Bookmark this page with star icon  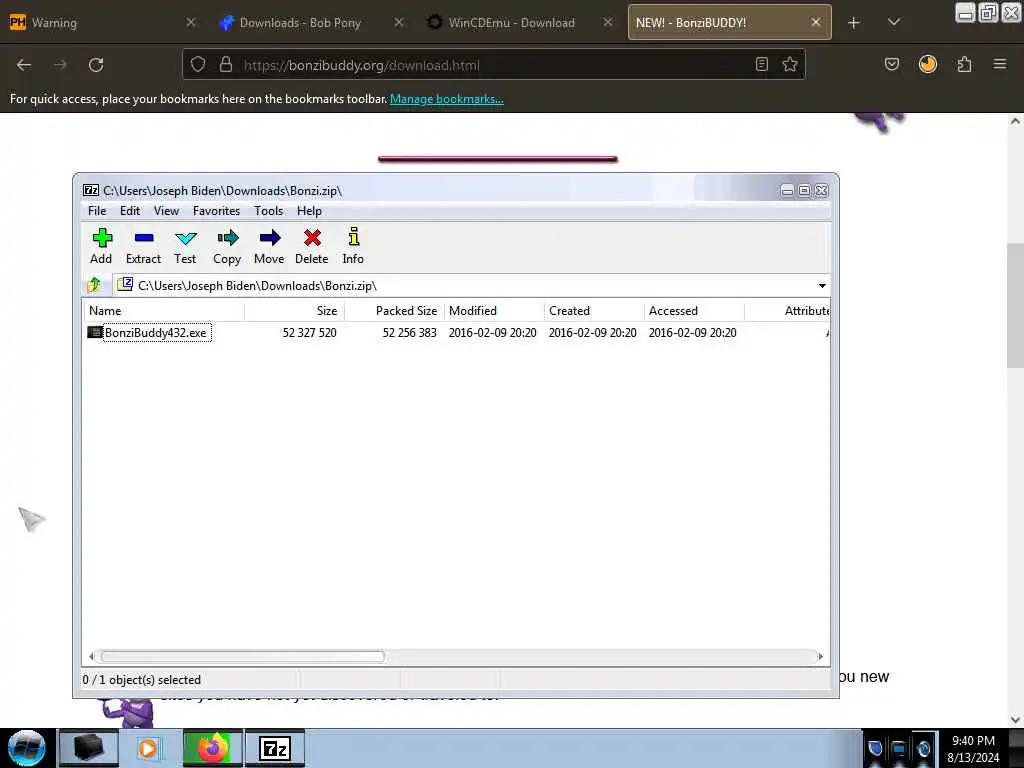click(x=790, y=65)
